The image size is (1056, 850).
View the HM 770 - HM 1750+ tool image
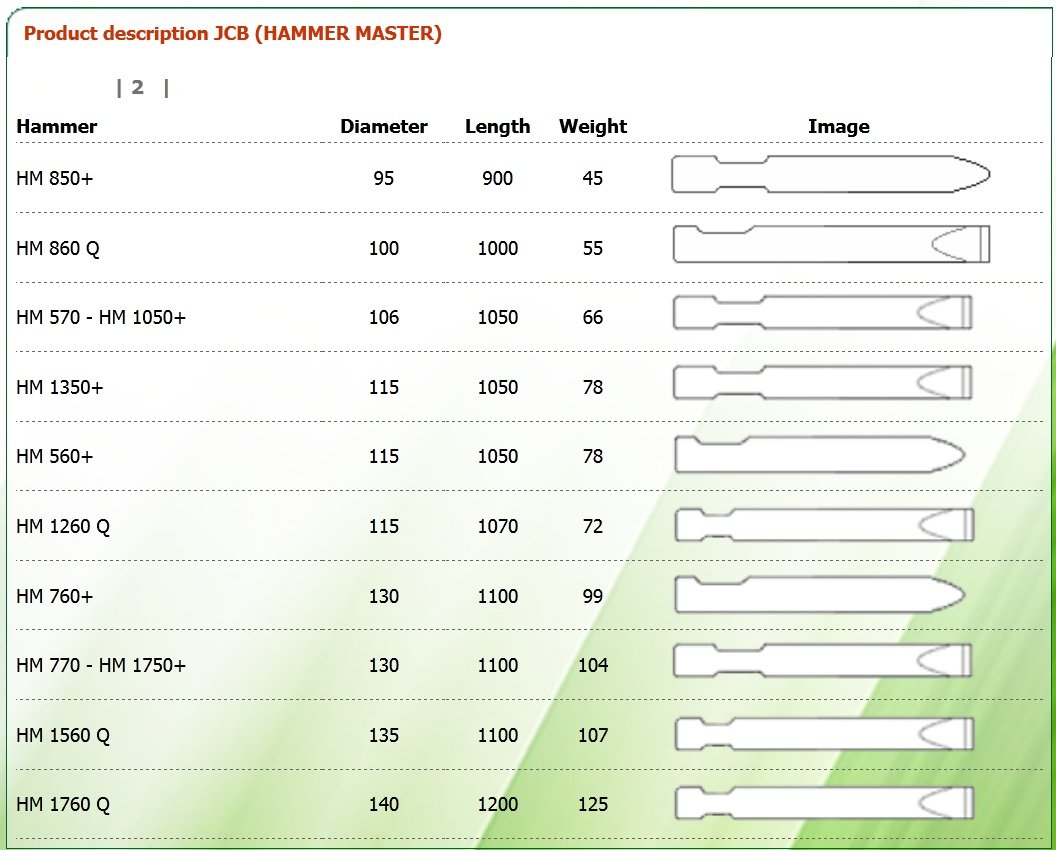pos(822,660)
